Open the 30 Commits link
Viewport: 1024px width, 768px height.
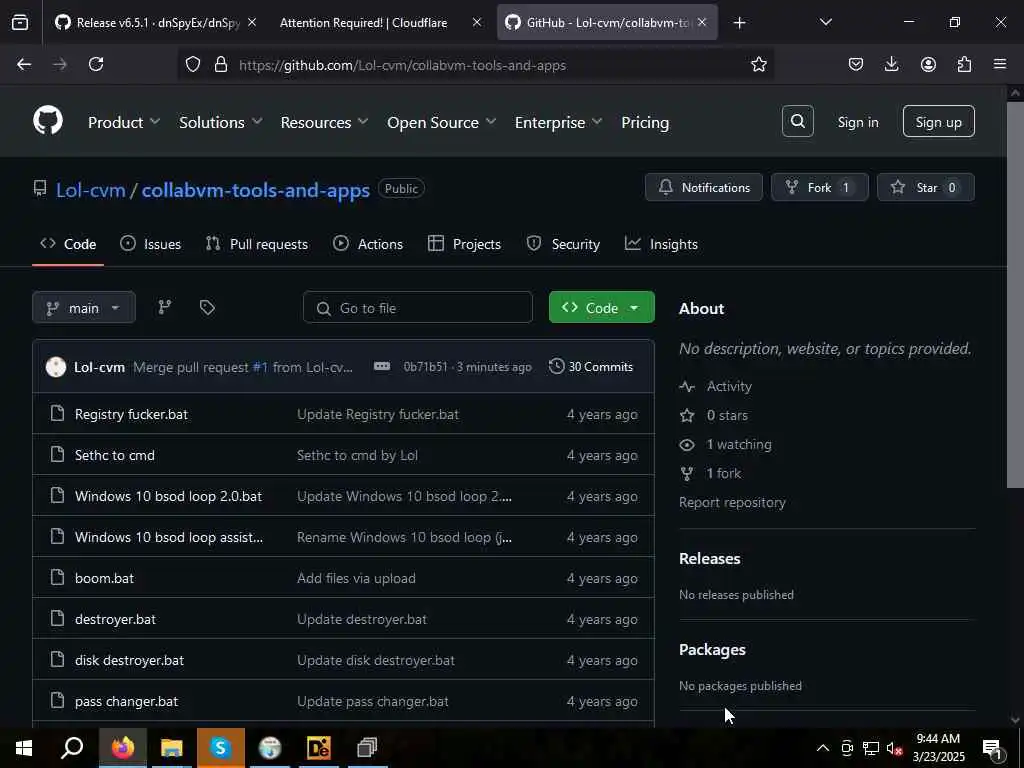(x=591, y=366)
